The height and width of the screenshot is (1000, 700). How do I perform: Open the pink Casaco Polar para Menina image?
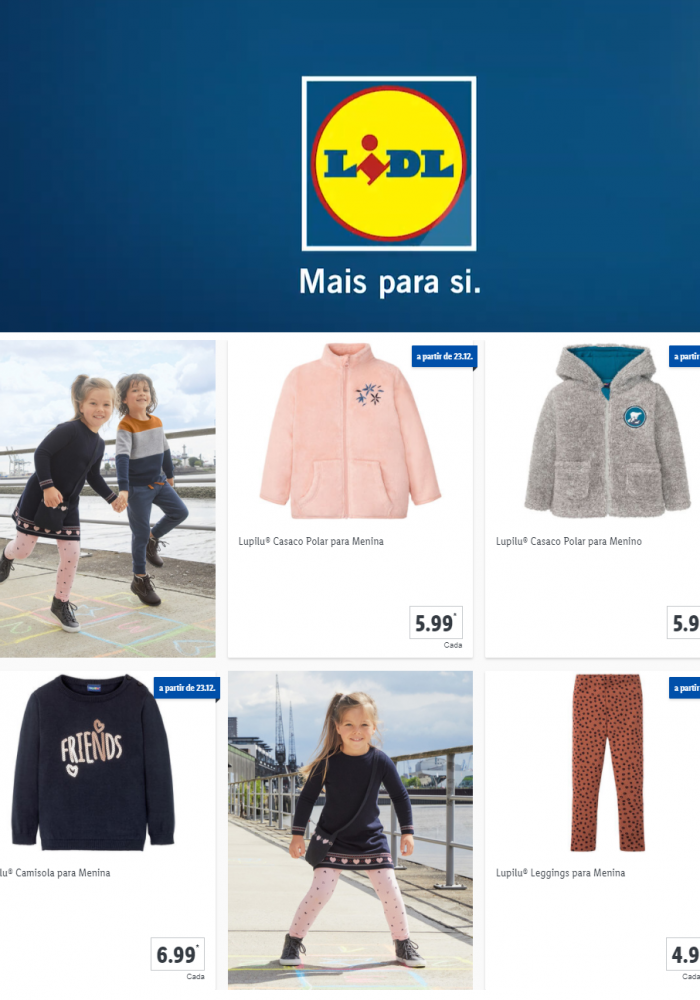tap(350, 432)
